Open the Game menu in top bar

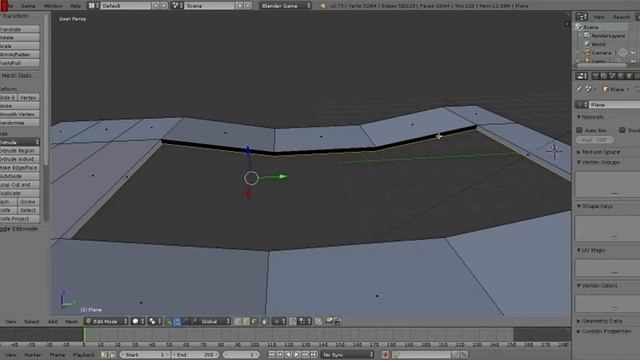pos(28,6)
